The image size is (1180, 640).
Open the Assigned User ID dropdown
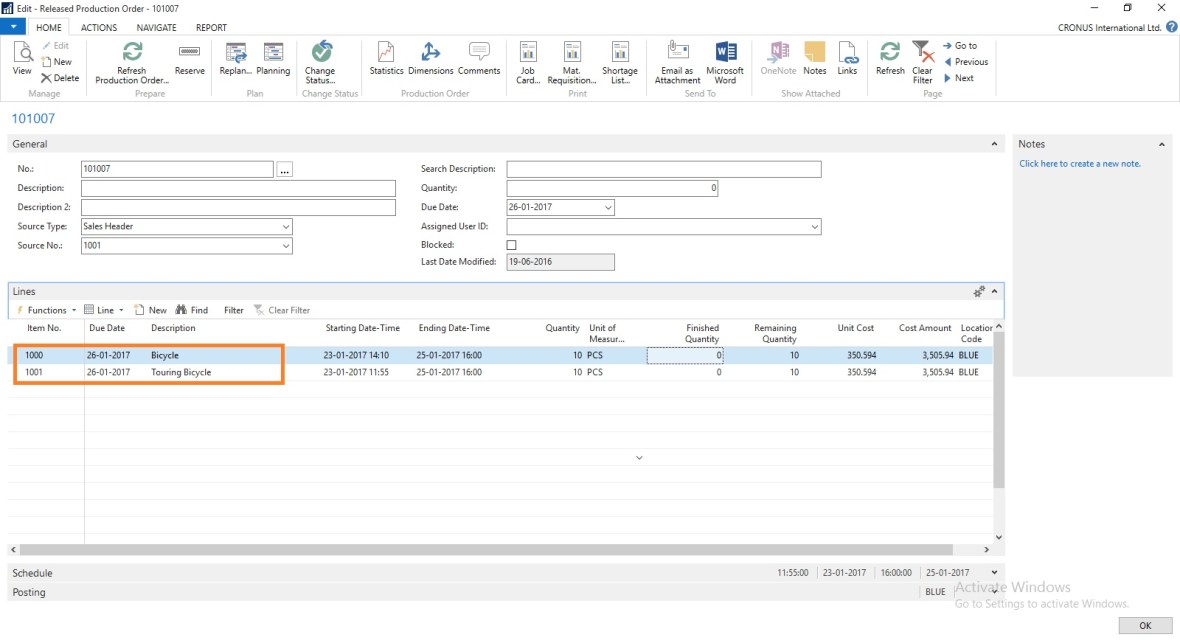click(814, 227)
